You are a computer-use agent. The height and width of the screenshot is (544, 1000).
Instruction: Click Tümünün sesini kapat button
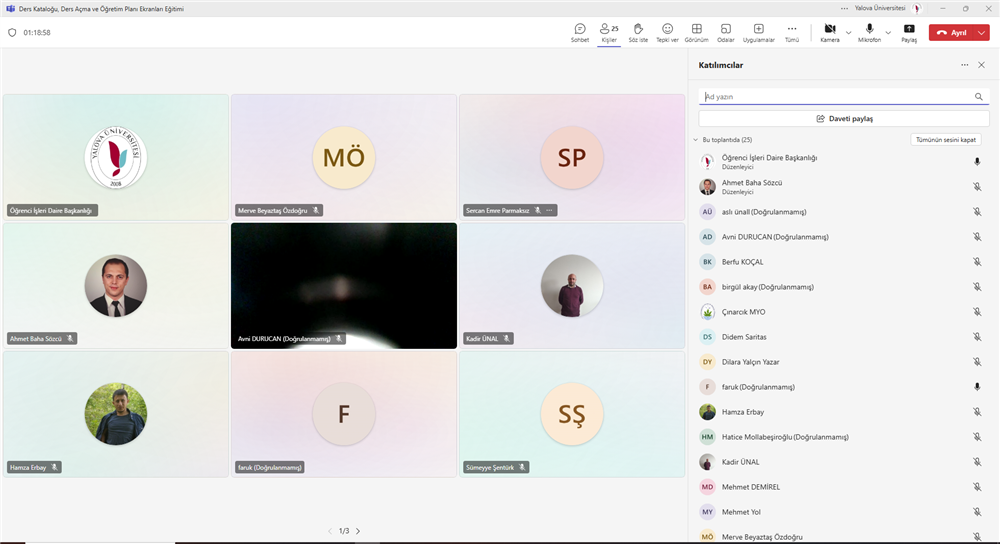946,140
